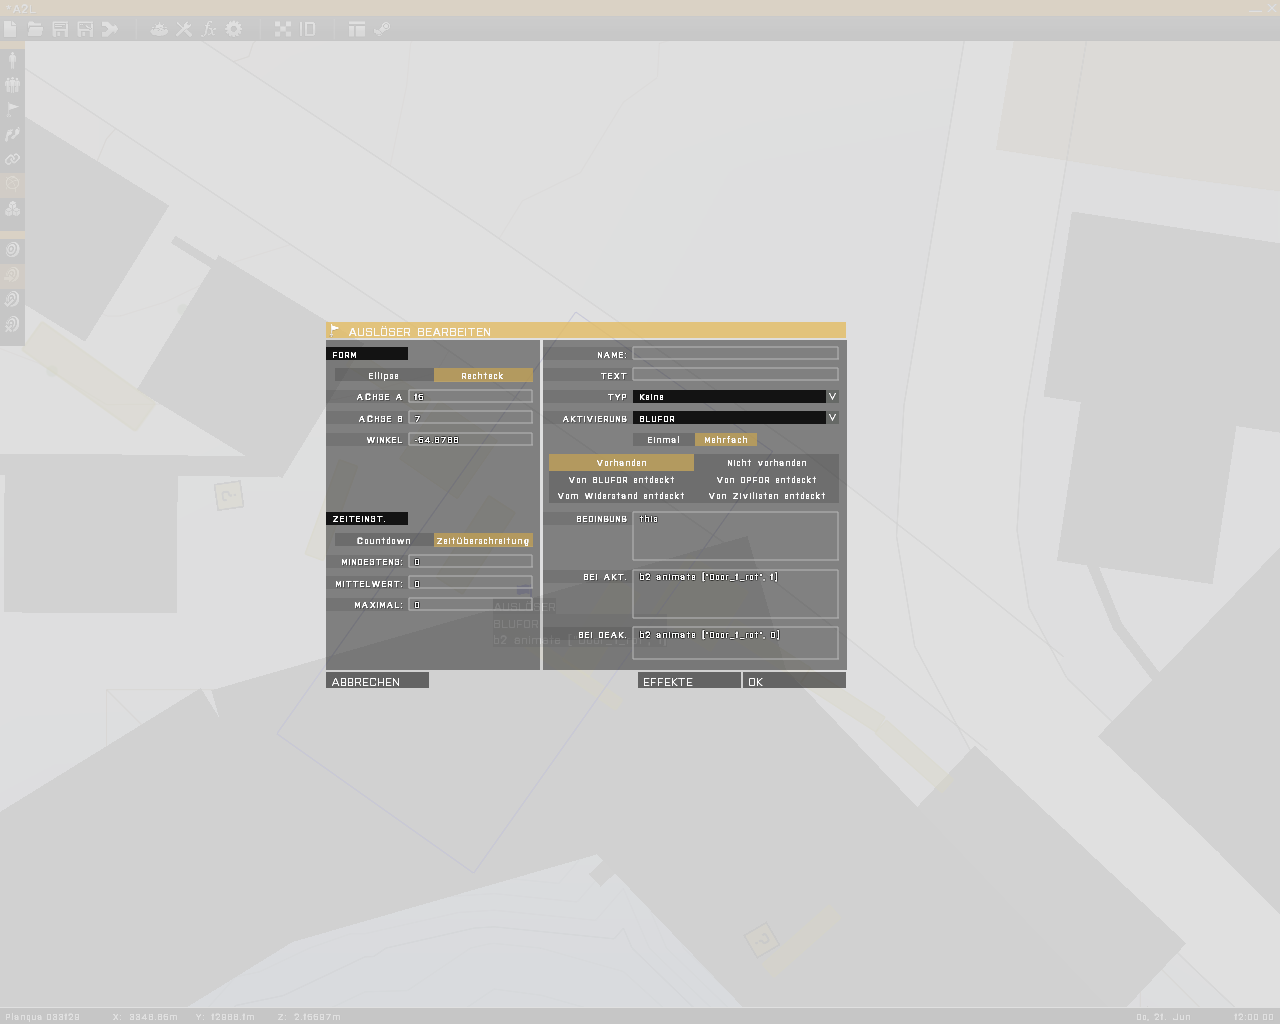Open the Typ dropdown arrow

coord(832,397)
